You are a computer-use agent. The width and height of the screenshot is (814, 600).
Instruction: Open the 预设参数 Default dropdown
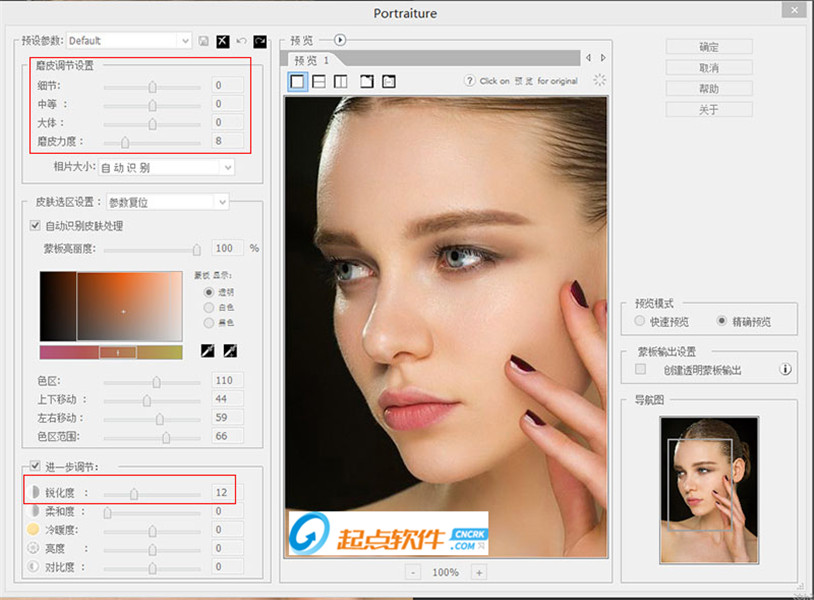point(129,41)
